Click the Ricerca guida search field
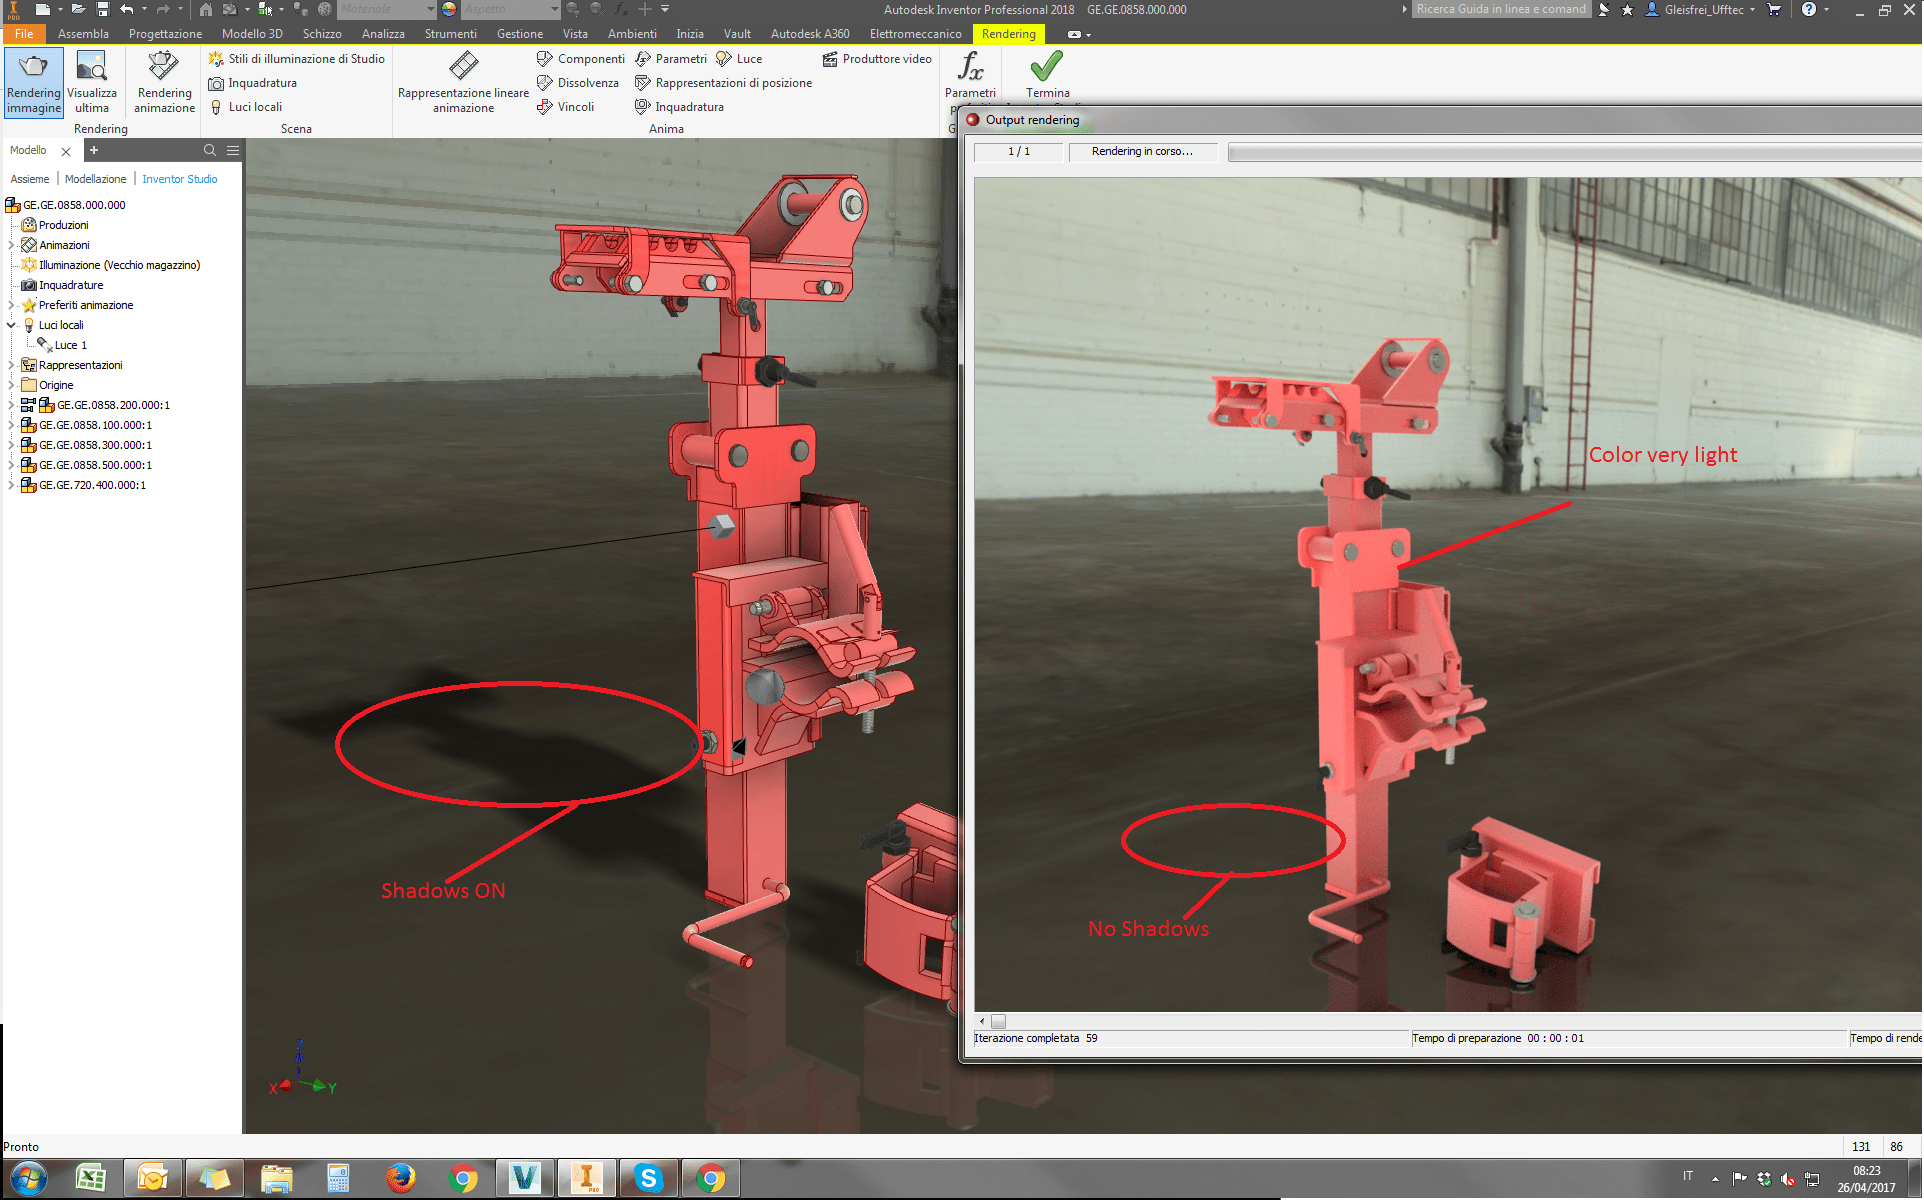This screenshot has height=1200, width=1924. (1500, 9)
